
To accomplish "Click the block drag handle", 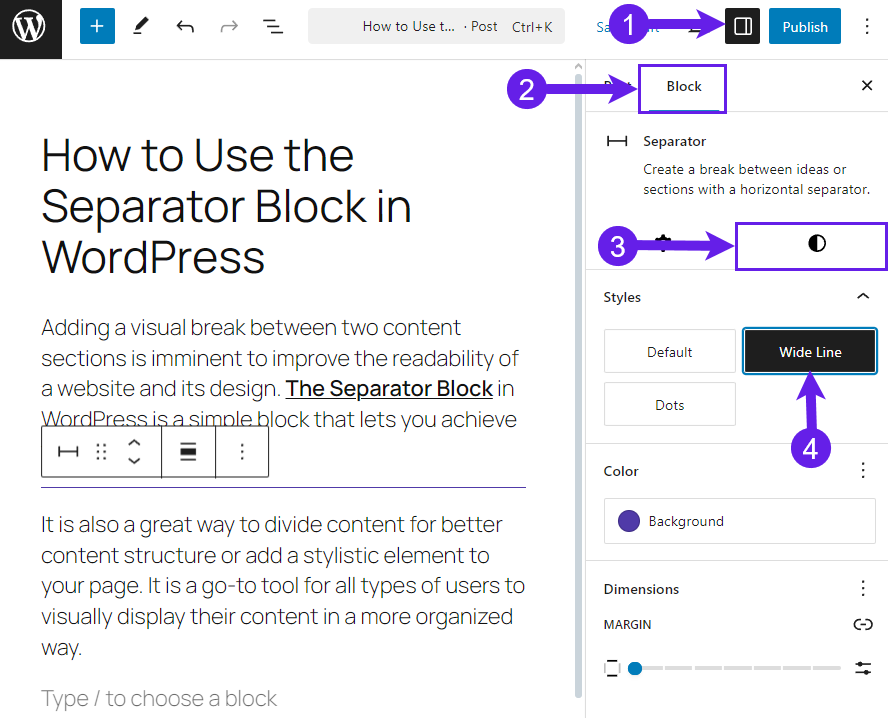I will point(101,451).
